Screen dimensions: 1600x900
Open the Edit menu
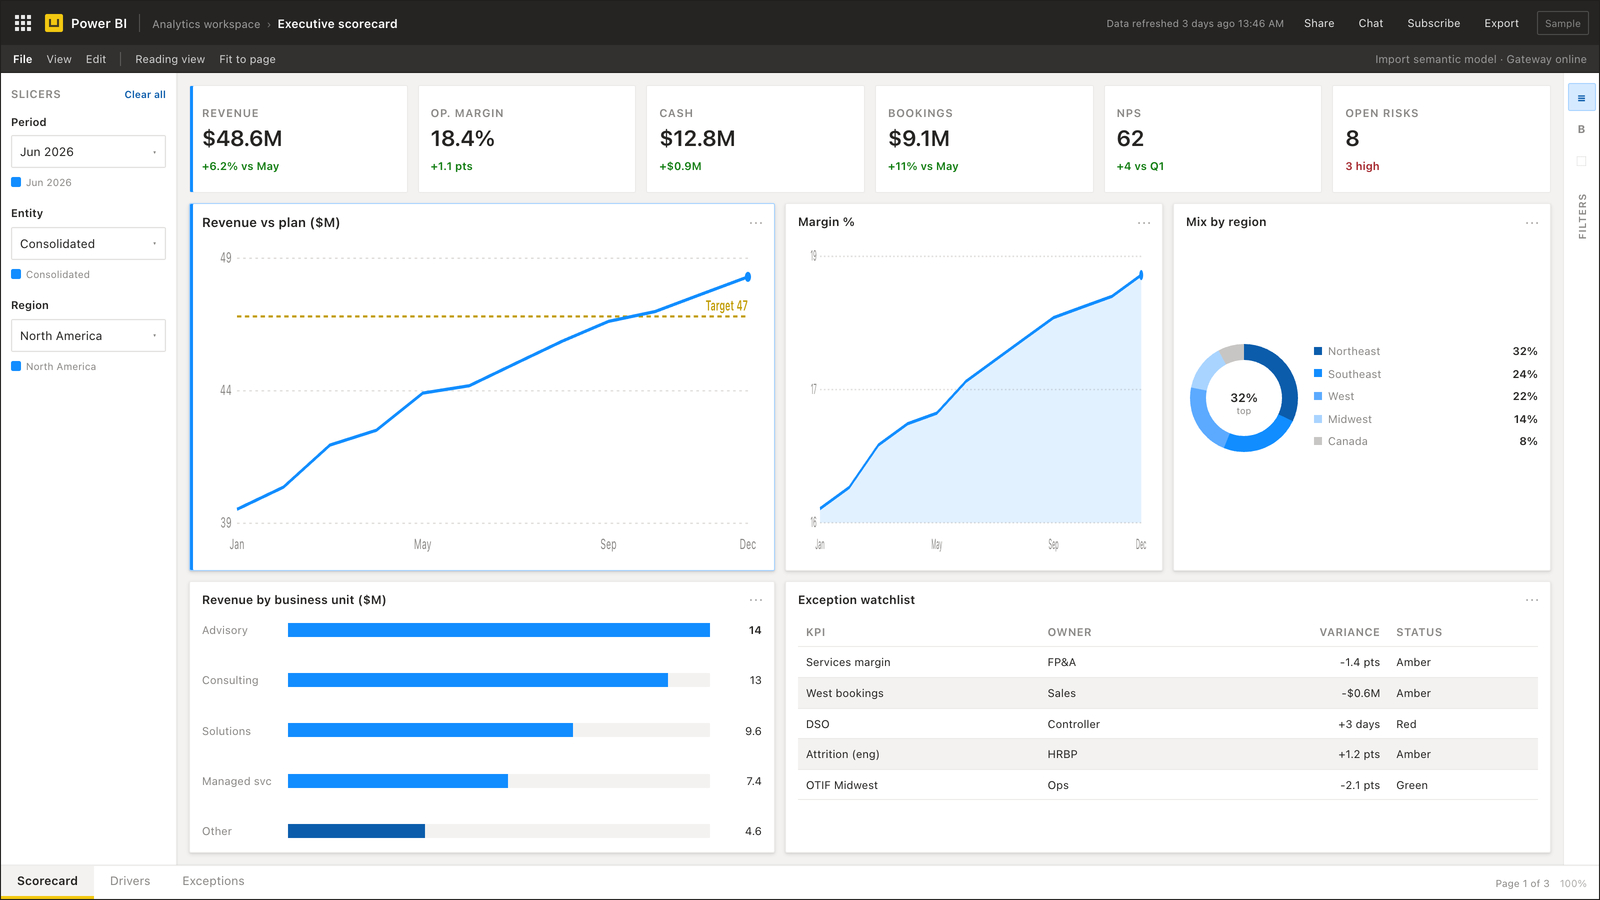[96, 59]
